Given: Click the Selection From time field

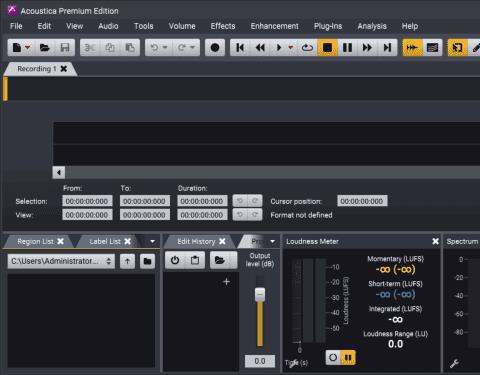Looking at the screenshot, I should click(x=87, y=201).
